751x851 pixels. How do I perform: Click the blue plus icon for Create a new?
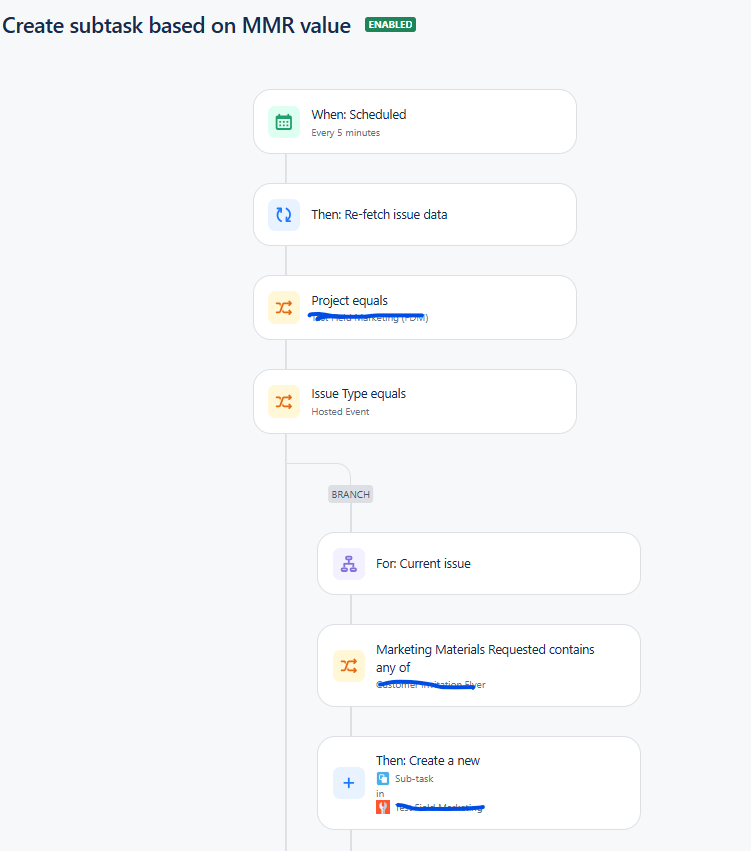[349, 783]
